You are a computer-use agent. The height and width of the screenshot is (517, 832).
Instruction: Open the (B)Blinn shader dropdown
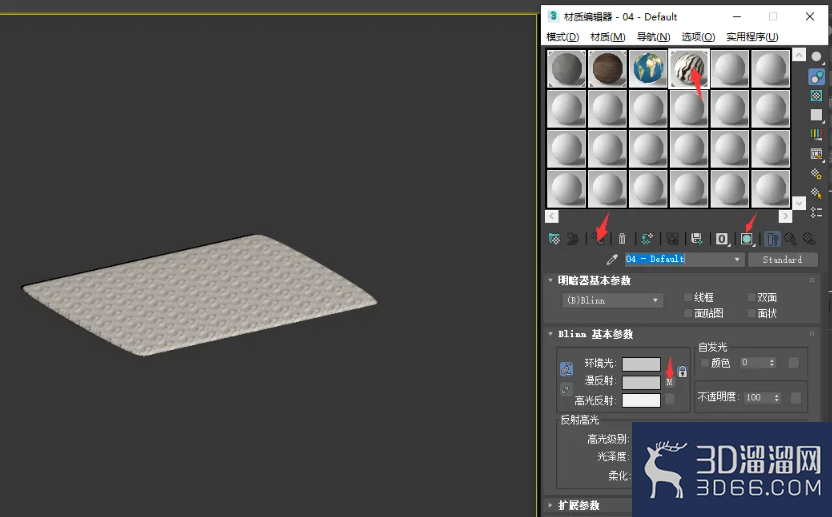(612, 300)
